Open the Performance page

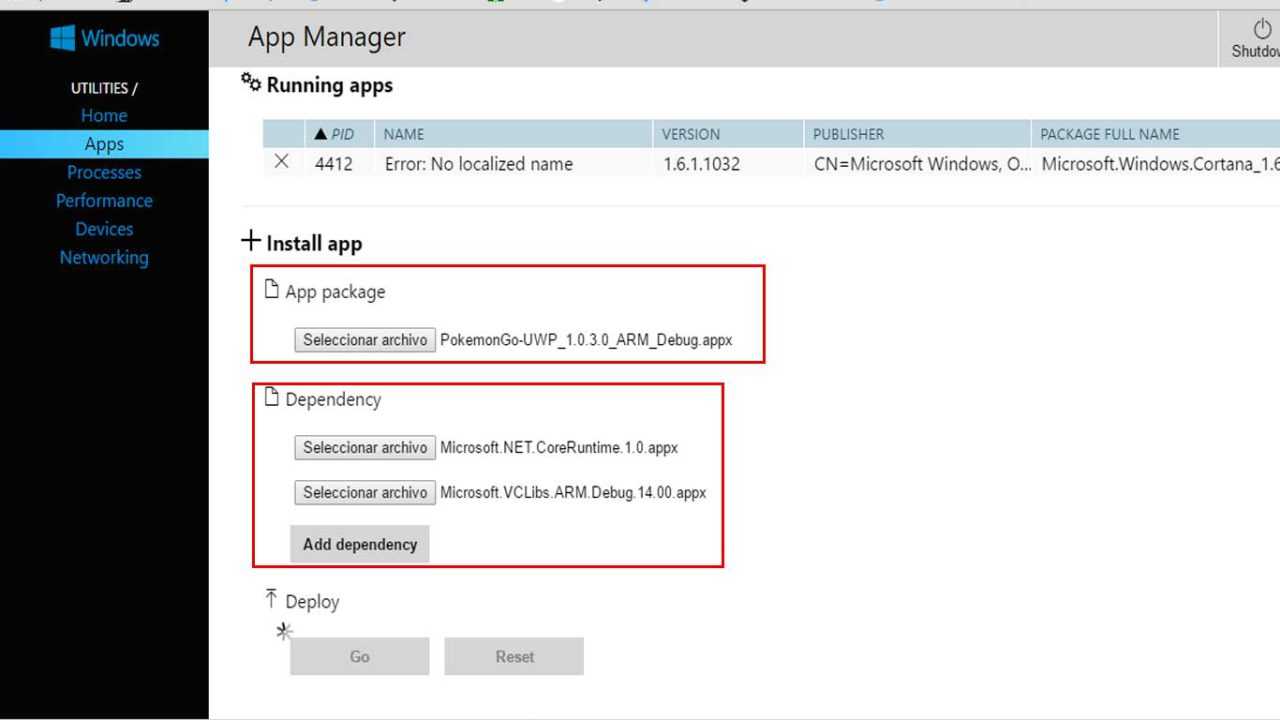pos(104,200)
